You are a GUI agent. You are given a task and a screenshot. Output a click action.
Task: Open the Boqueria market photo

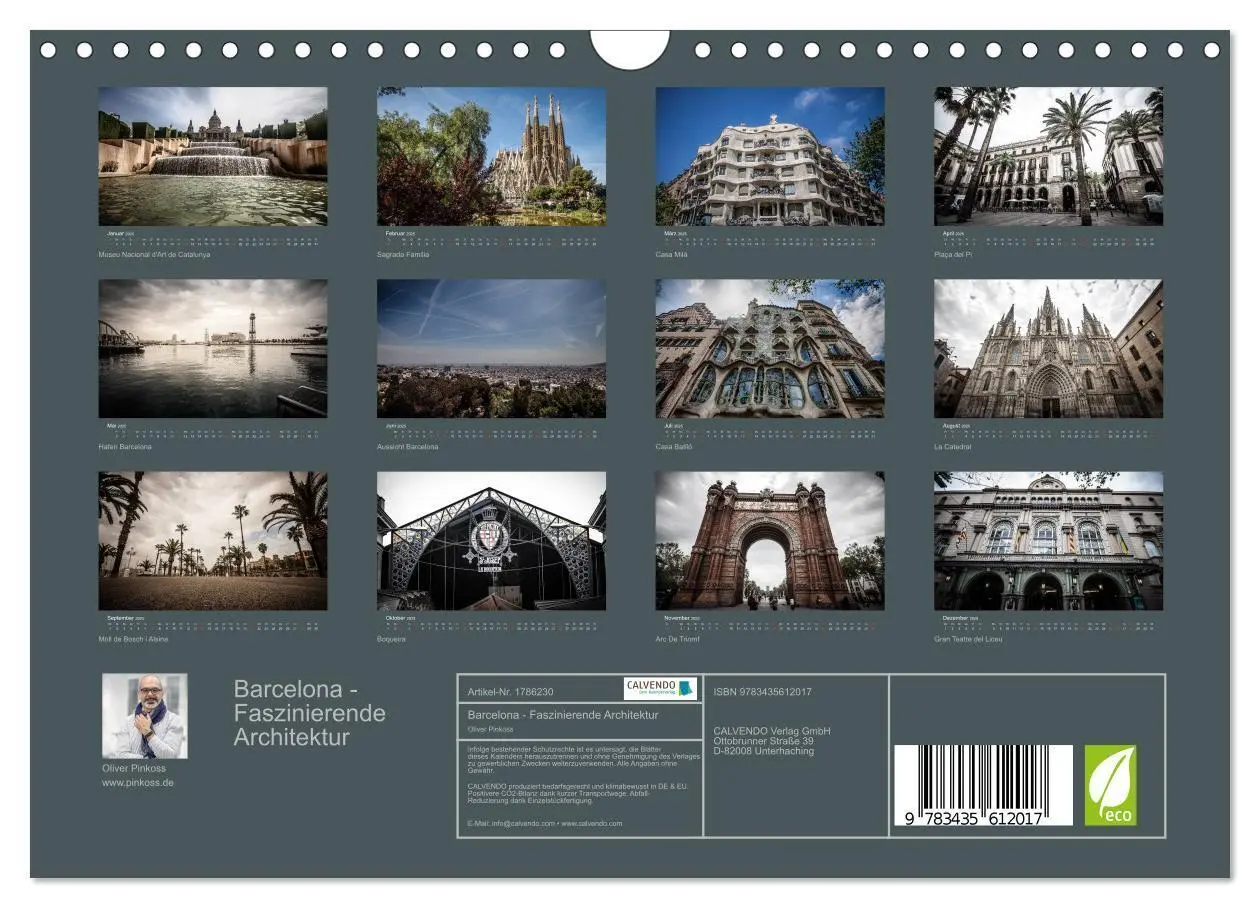click(491, 541)
